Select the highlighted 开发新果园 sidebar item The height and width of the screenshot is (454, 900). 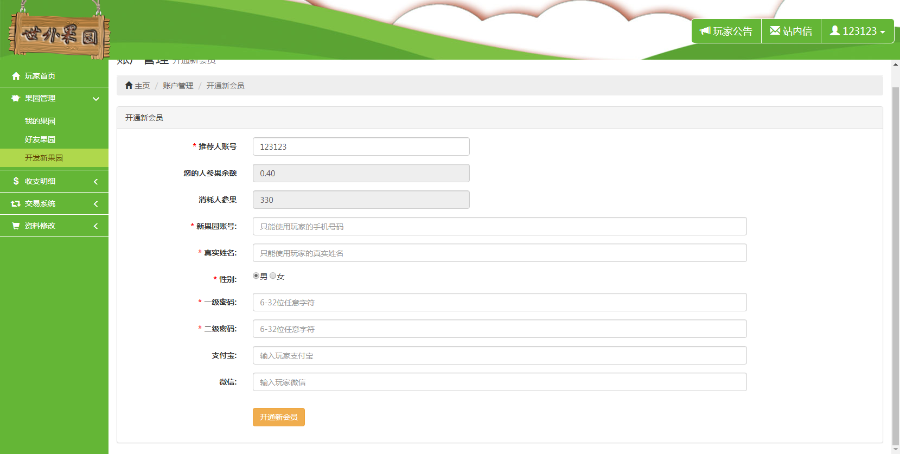tap(54, 158)
